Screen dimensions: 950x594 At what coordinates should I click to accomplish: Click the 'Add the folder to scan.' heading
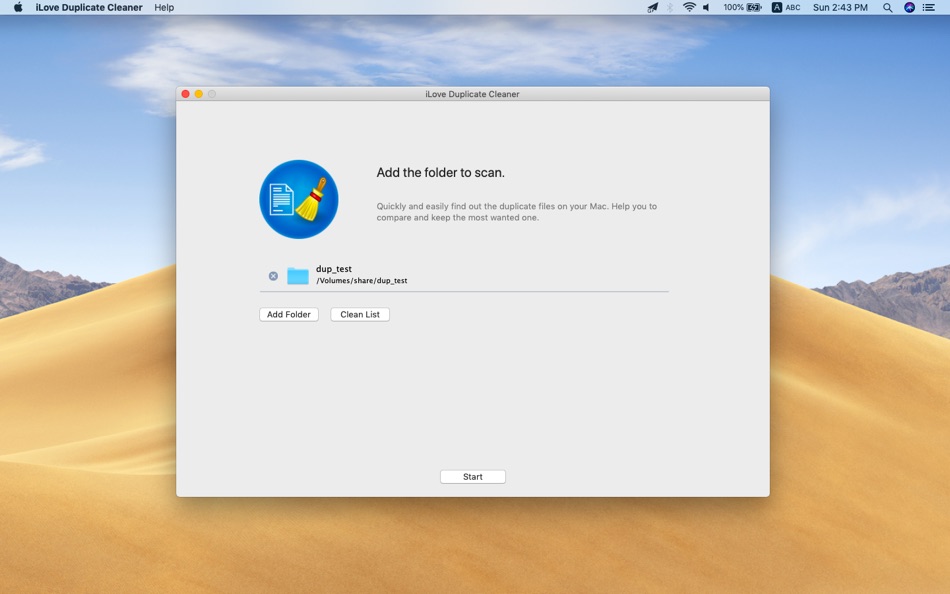tap(440, 173)
